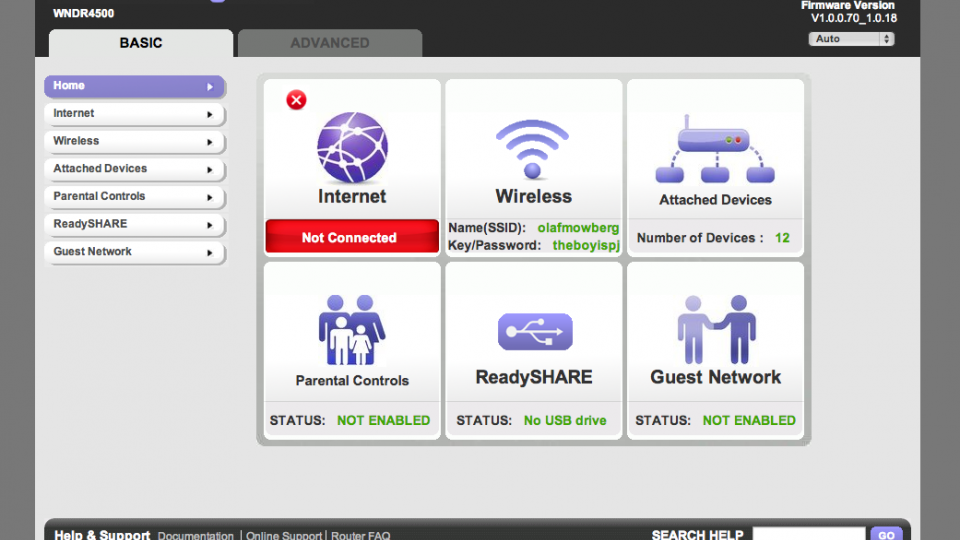Switch to the ADVANCED tab
The height and width of the screenshot is (540, 960).
point(330,43)
